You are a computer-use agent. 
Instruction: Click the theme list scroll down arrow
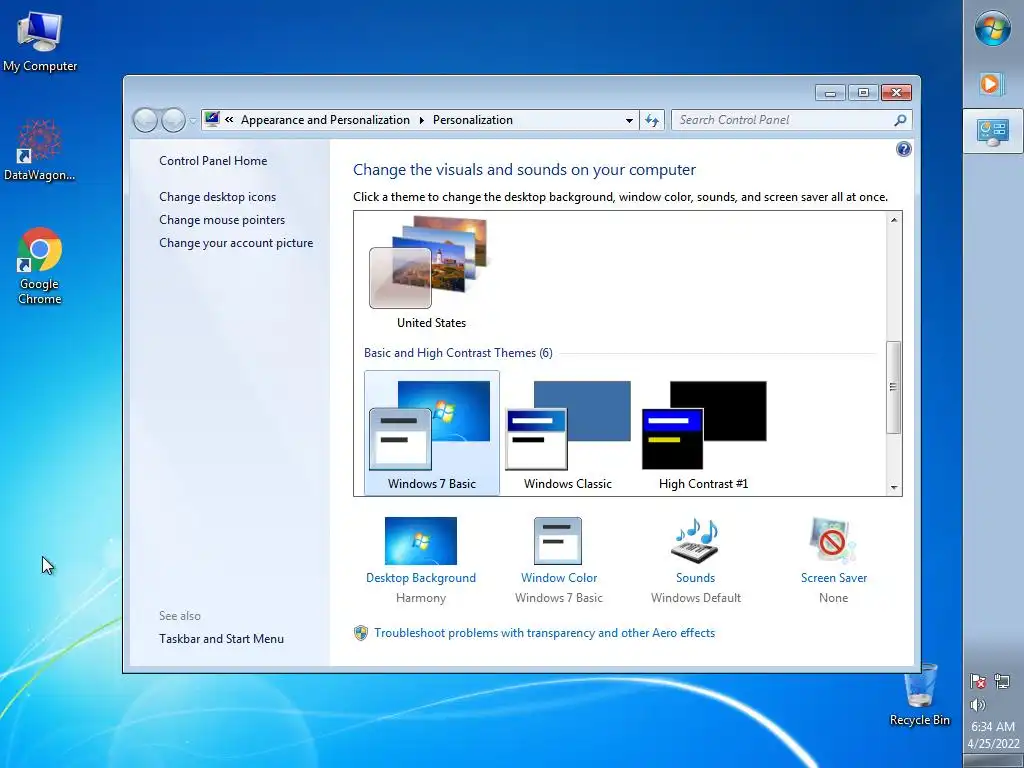(894, 488)
